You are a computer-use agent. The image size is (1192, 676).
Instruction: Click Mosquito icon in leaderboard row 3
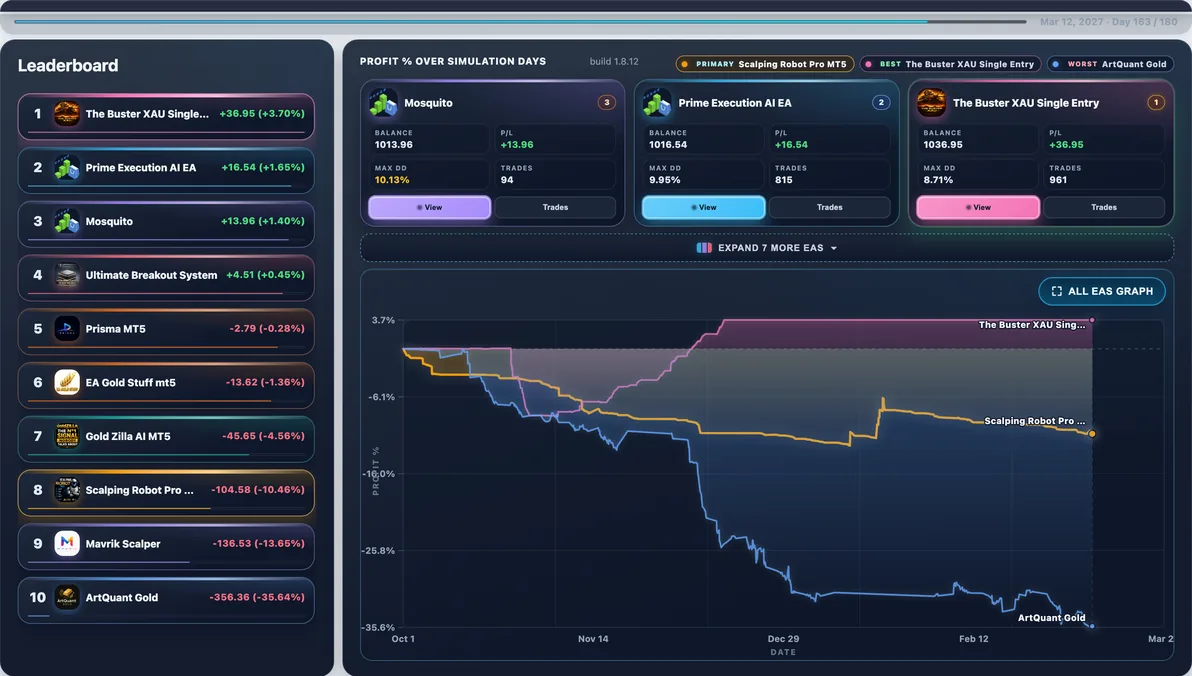[67, 221]
